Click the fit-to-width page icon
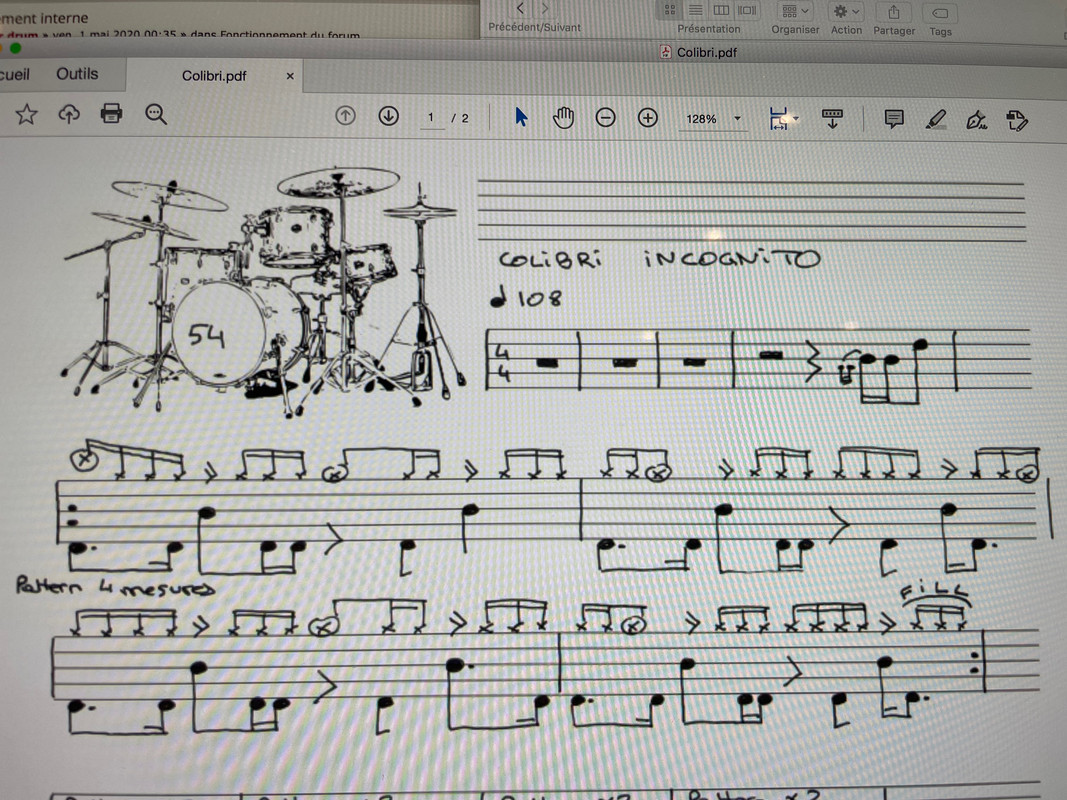The image size is (1067, 800). pos(778,118)
